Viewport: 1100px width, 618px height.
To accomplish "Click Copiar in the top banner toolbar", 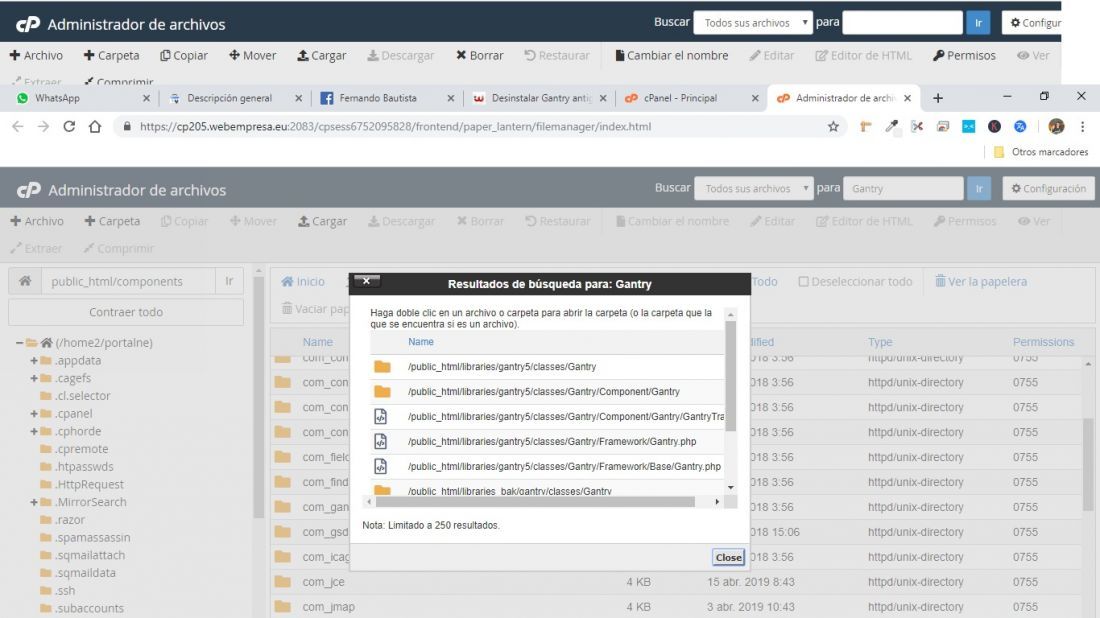I will [184, 55].
